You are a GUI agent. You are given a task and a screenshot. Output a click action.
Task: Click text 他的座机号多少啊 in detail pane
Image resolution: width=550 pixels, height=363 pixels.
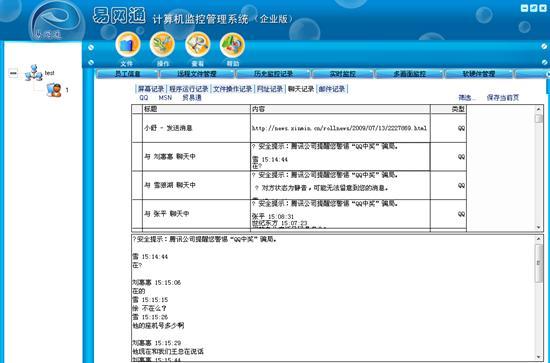coord(158,326)
